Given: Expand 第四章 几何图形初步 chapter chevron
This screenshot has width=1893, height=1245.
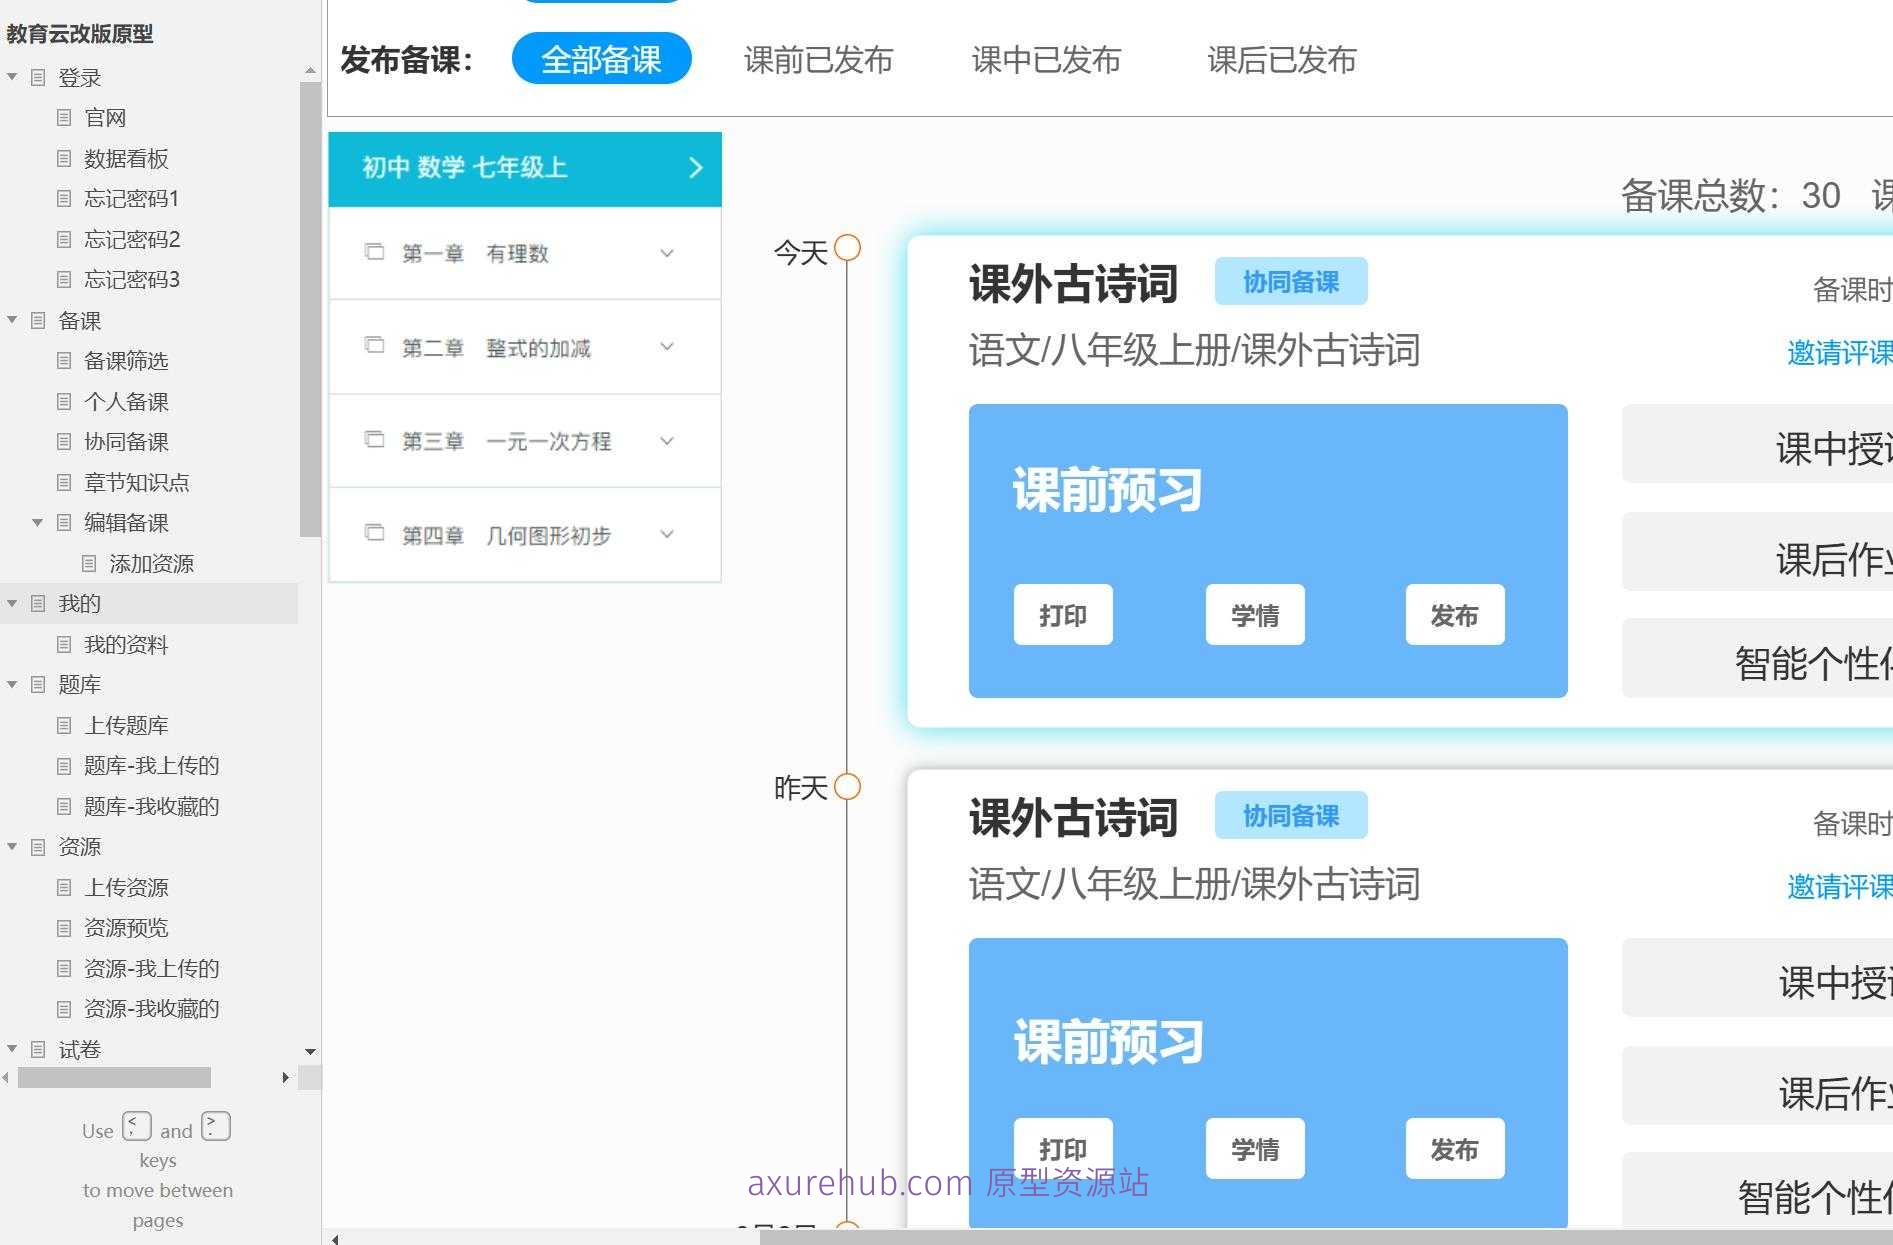Looking at the screenshot, I should (667, 535).
